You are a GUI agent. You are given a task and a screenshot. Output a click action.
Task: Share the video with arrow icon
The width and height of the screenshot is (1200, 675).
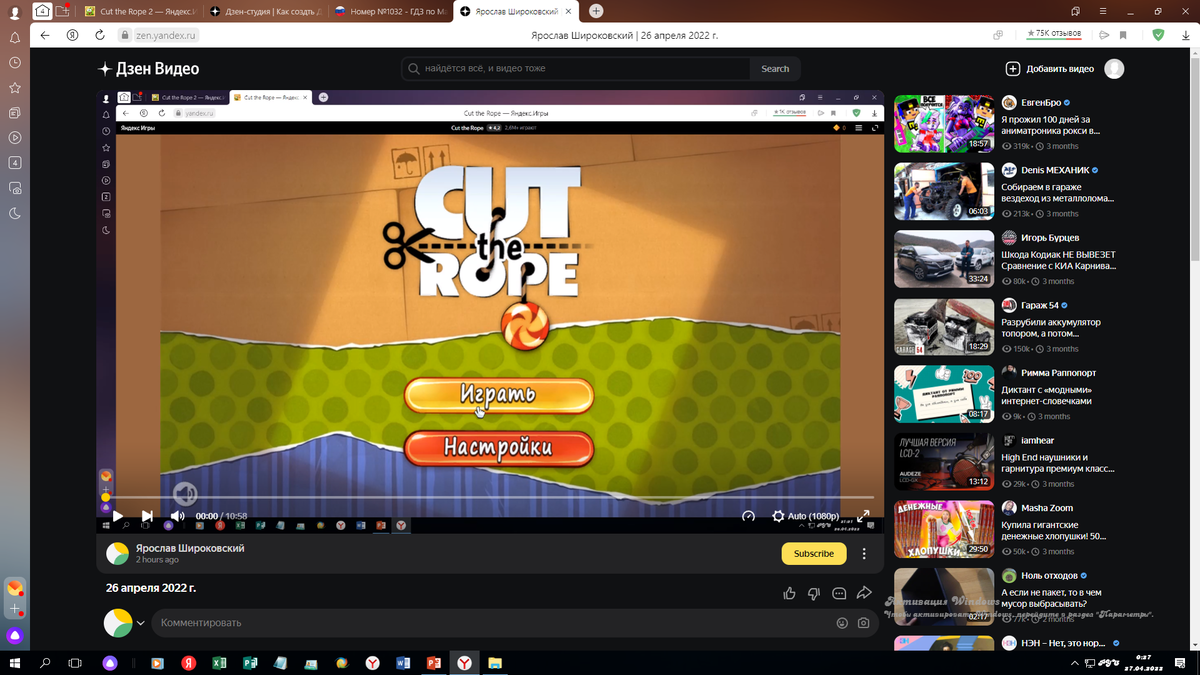coord(864,593)
